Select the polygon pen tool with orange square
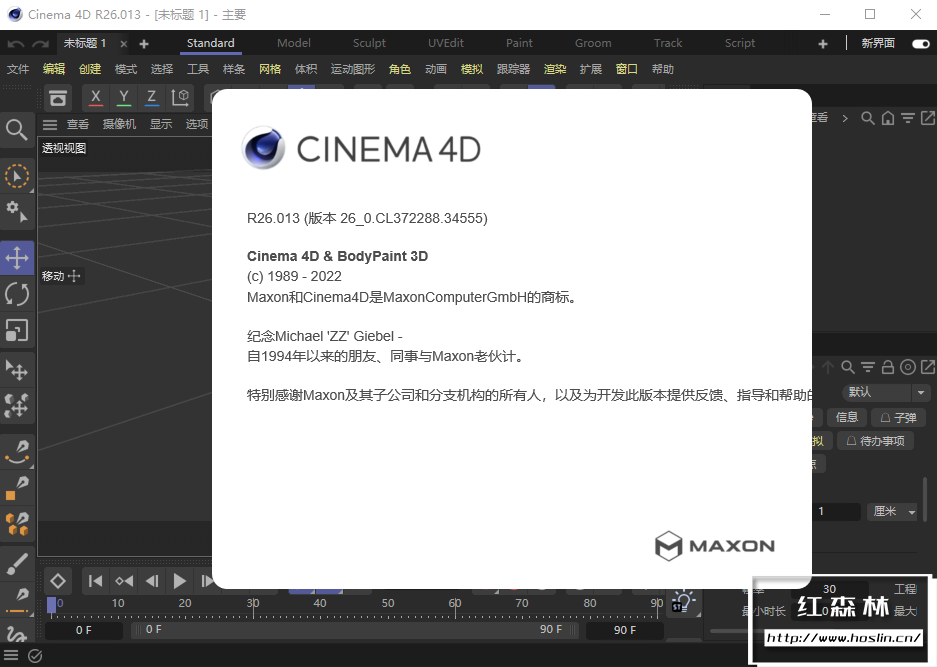Screen dimensions: 937x667 [17, 488]
